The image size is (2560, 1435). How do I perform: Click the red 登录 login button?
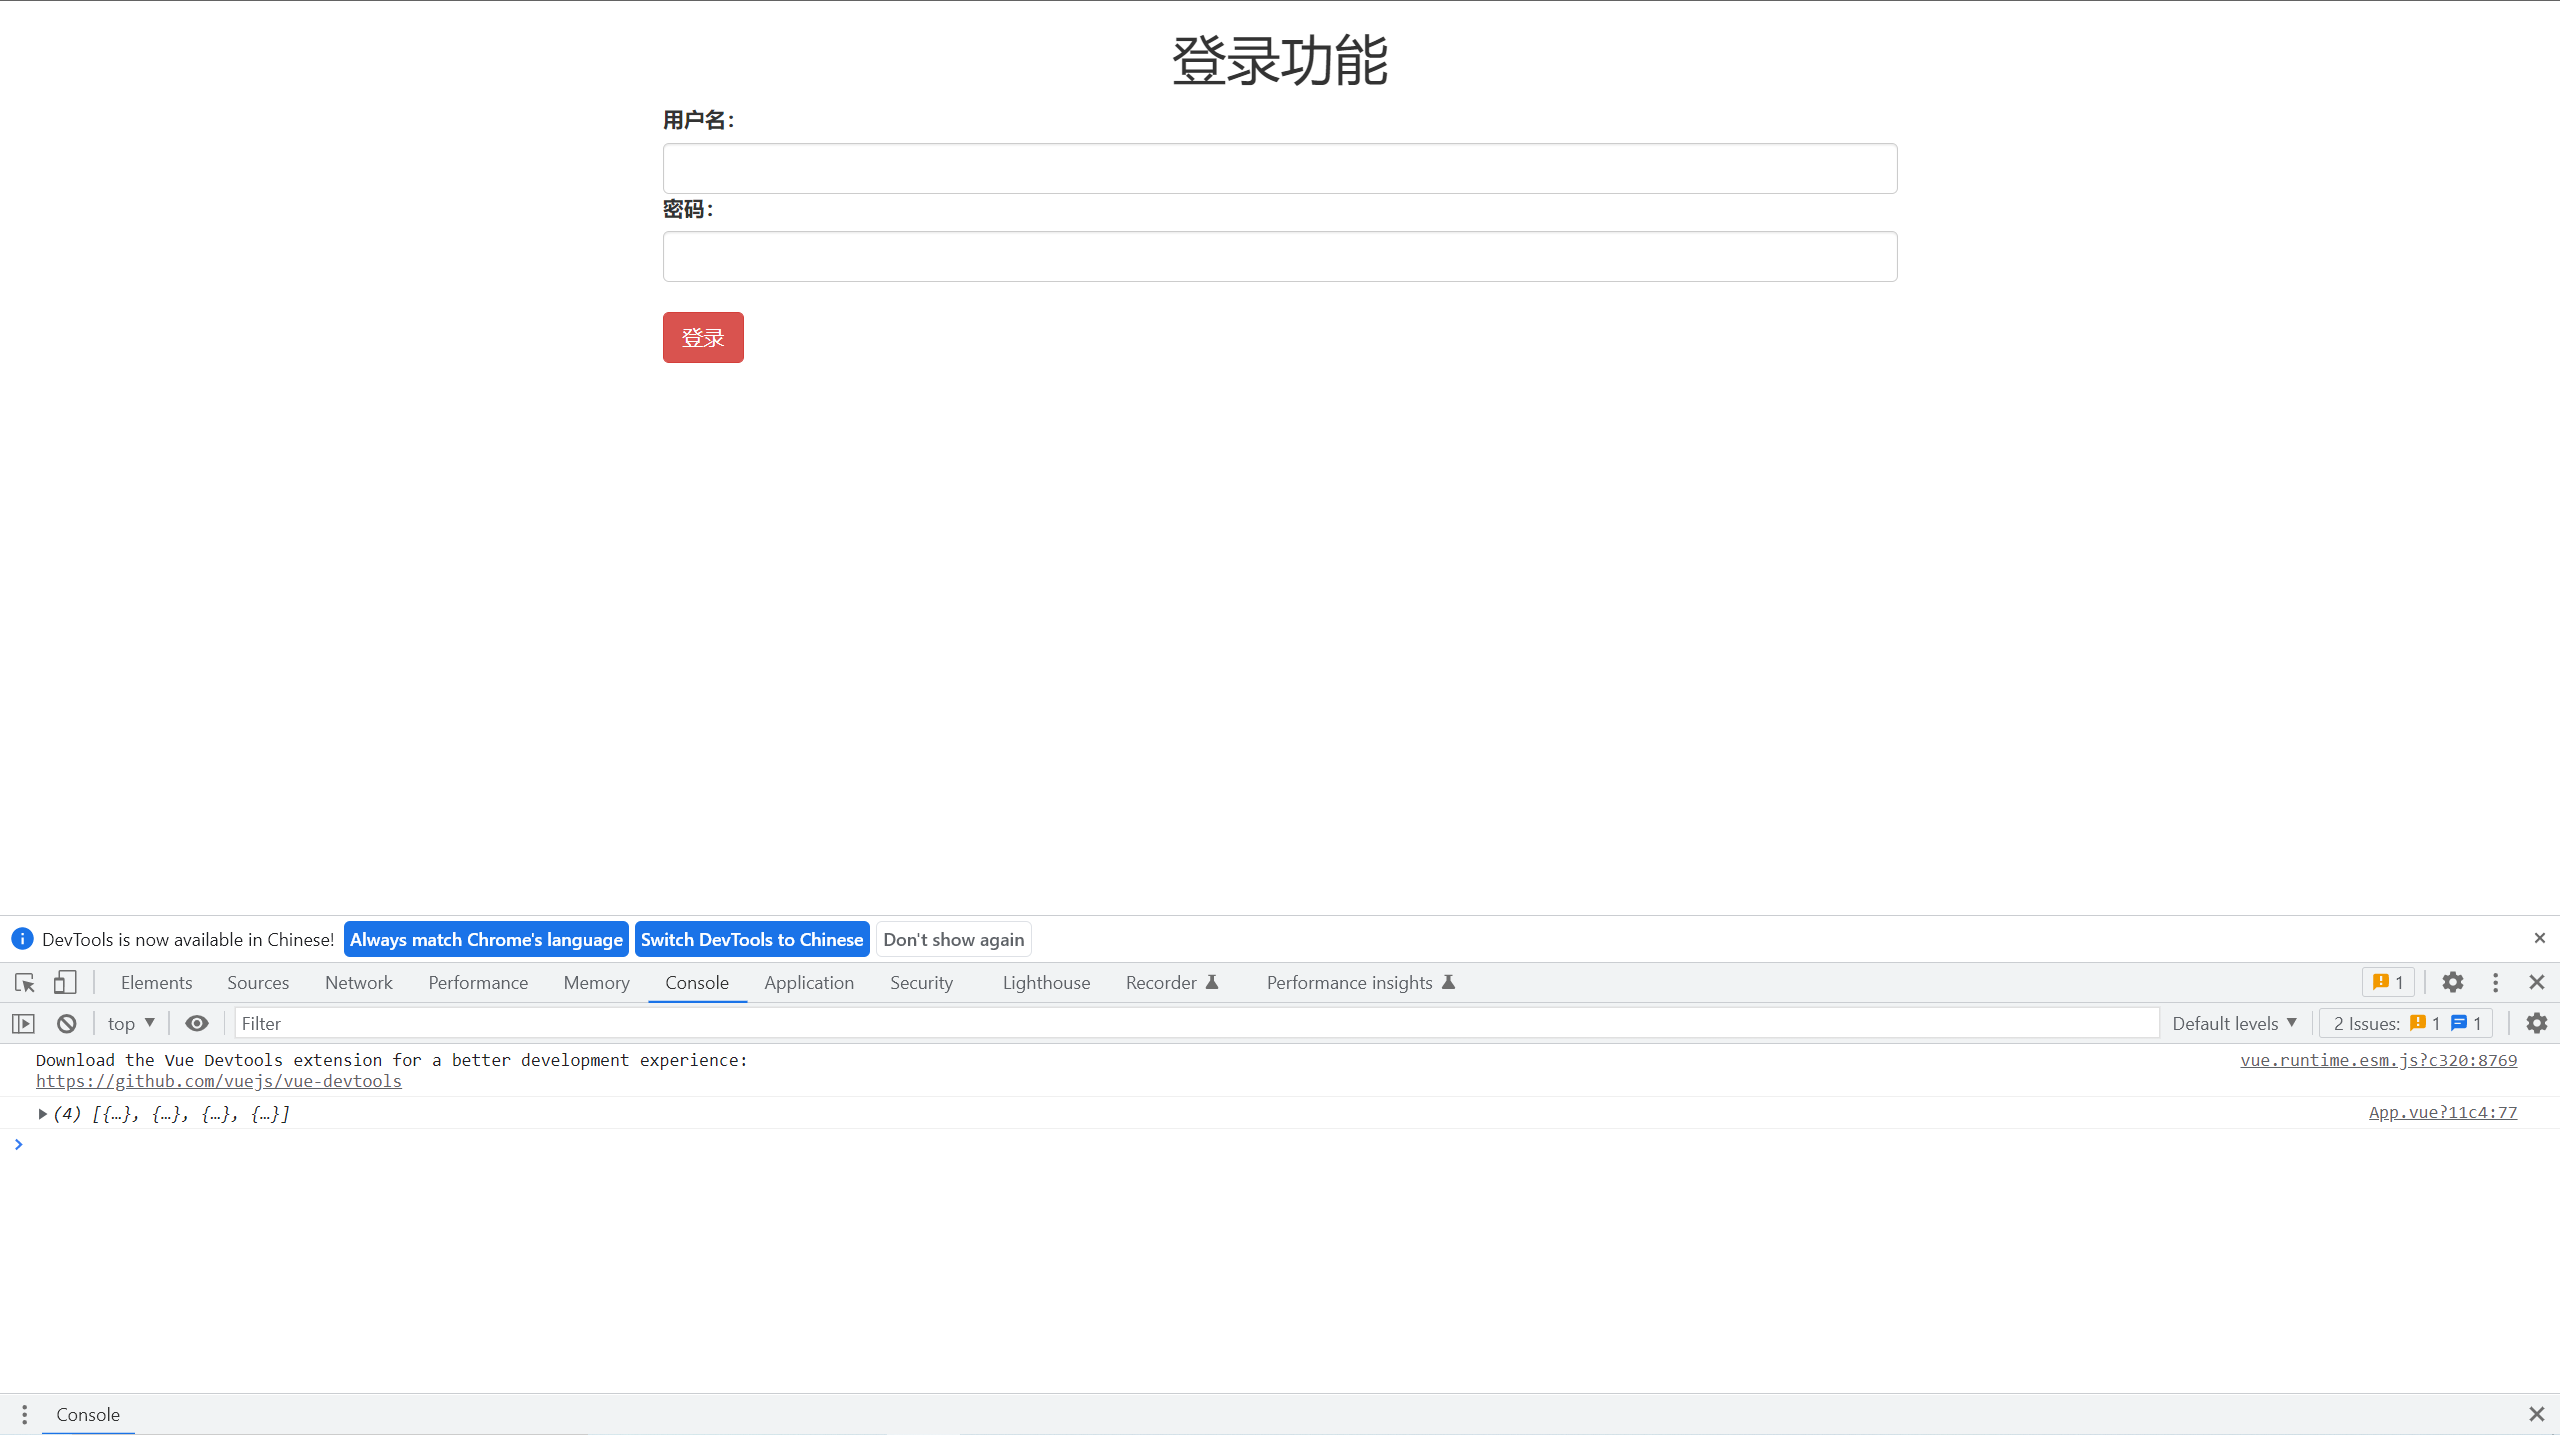tap(702, 338)
